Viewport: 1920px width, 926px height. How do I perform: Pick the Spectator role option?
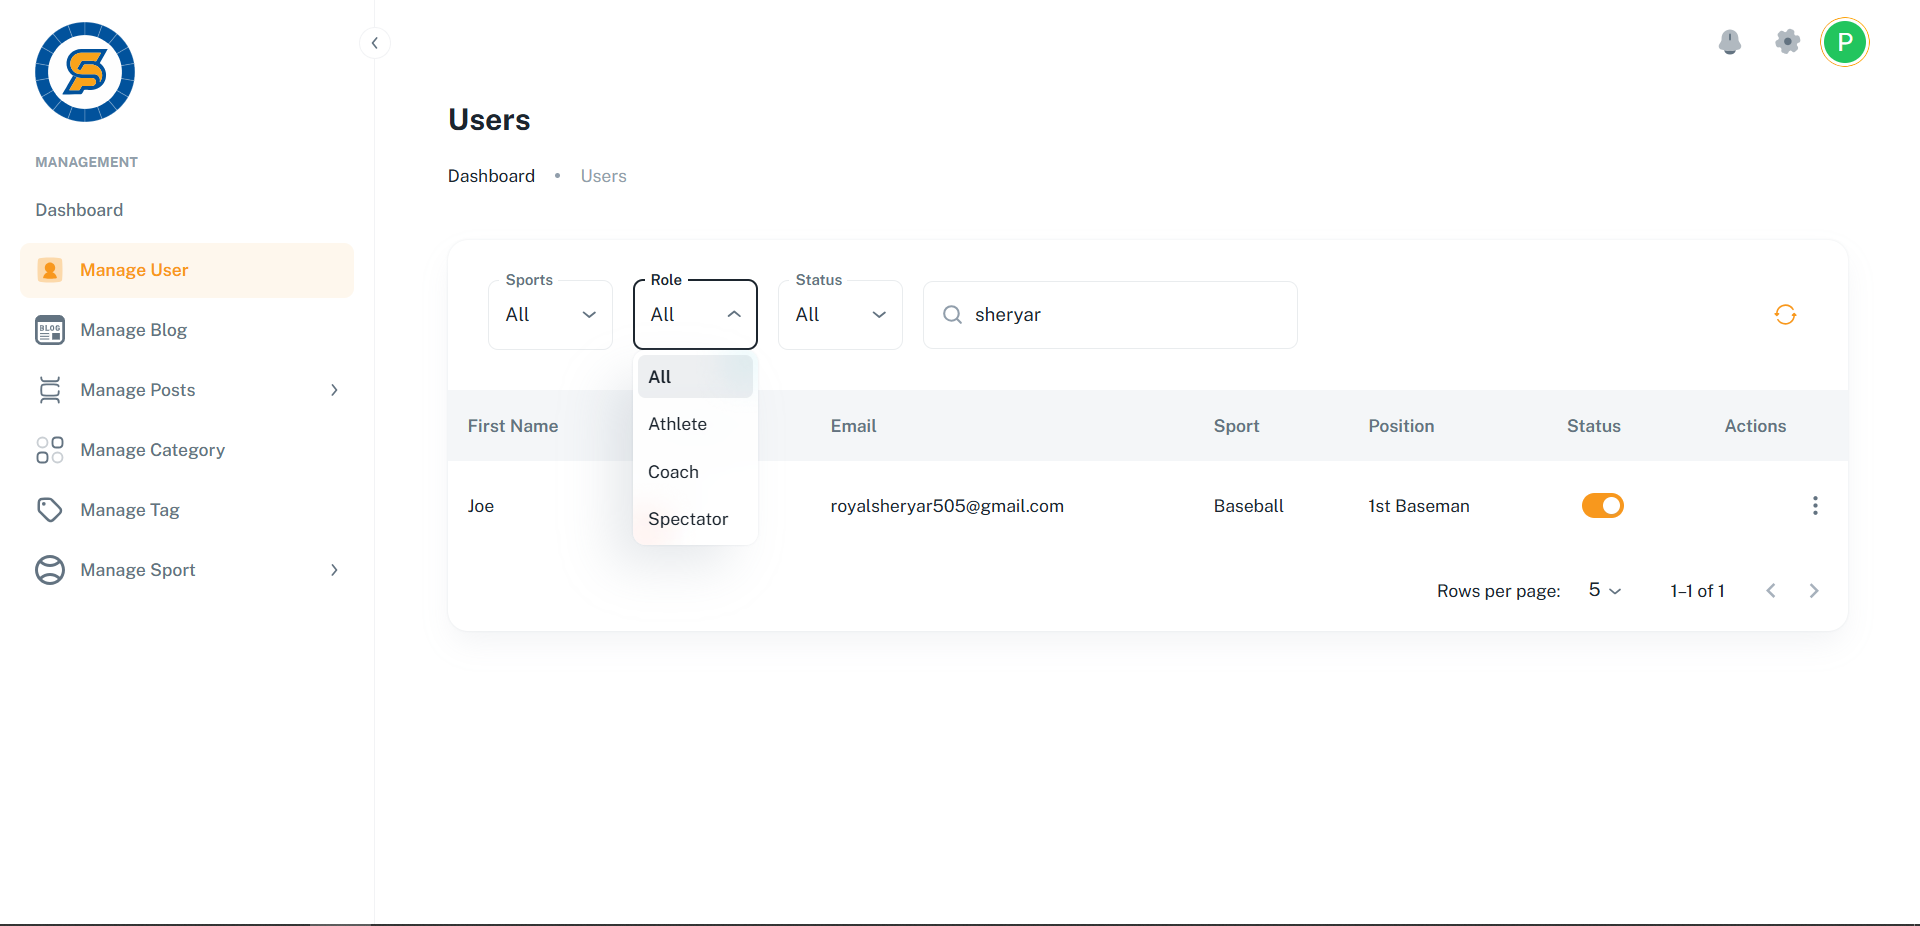point(688,519)
